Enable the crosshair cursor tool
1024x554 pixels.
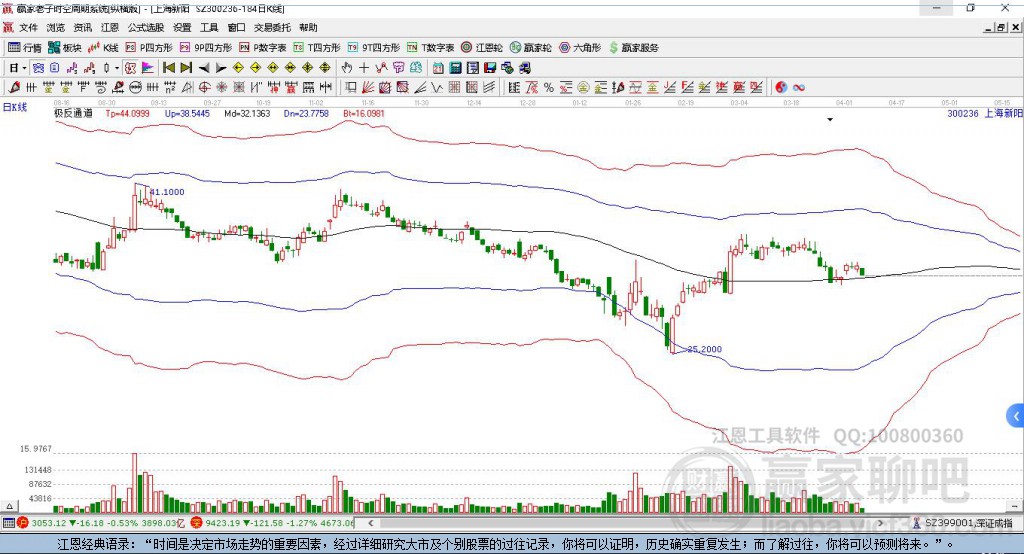click(x=364, y=68)
